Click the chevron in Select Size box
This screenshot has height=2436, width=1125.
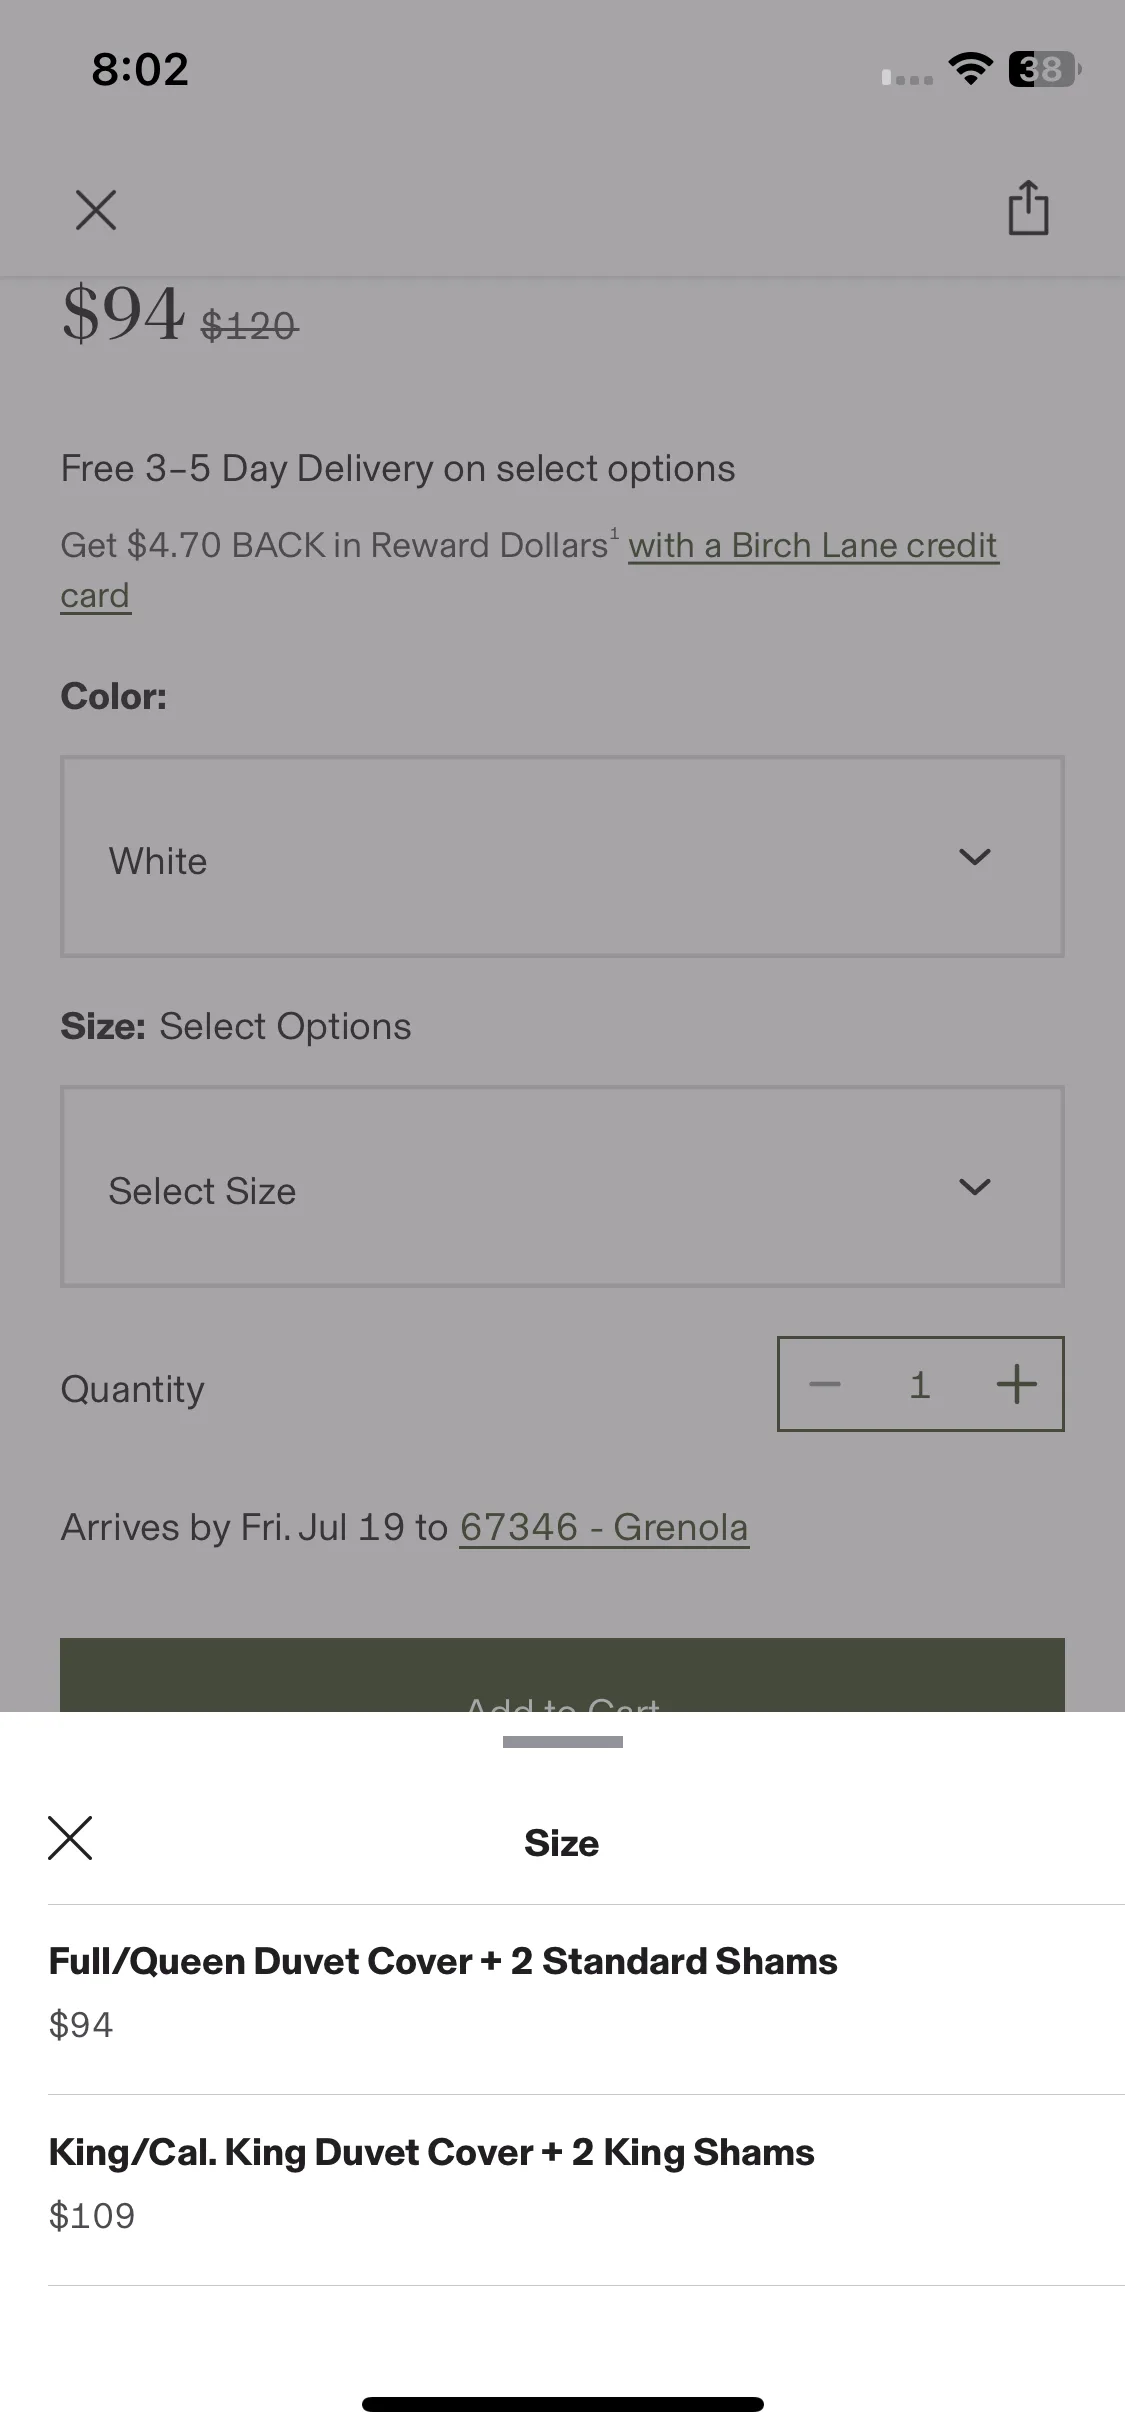pyautogui.click(x=974, y=1187)
